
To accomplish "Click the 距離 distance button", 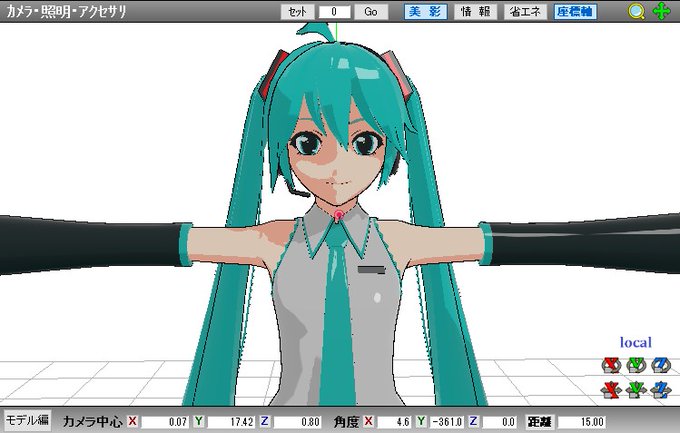I will pos(540,422).
